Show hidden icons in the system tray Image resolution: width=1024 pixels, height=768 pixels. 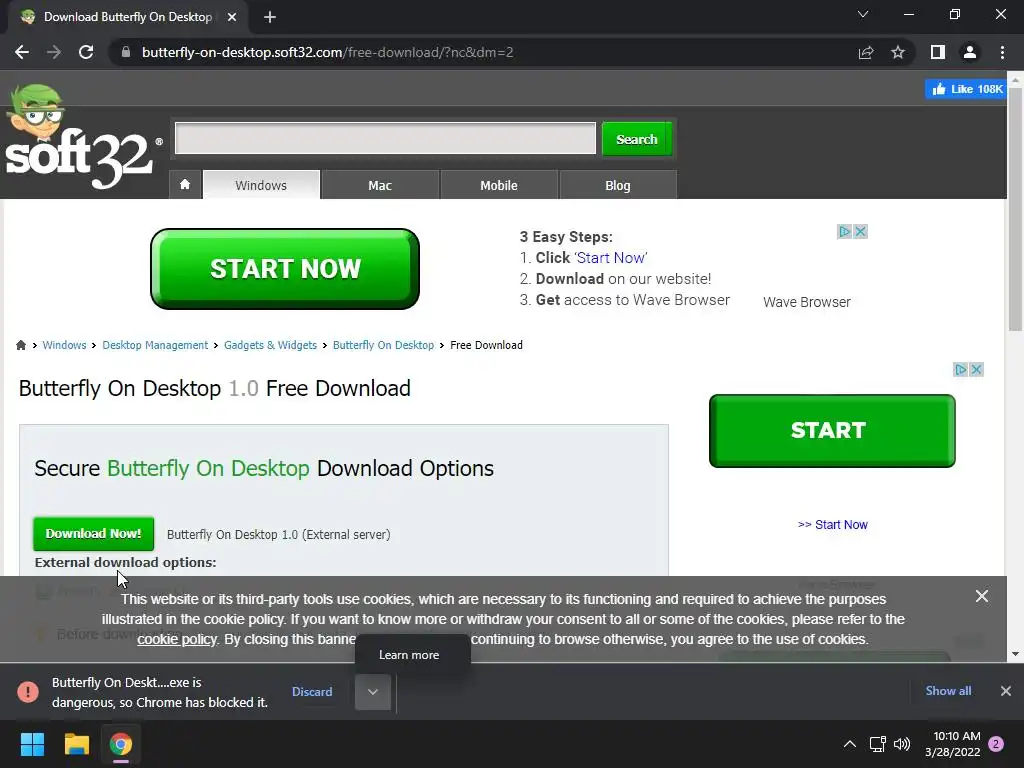850,744
